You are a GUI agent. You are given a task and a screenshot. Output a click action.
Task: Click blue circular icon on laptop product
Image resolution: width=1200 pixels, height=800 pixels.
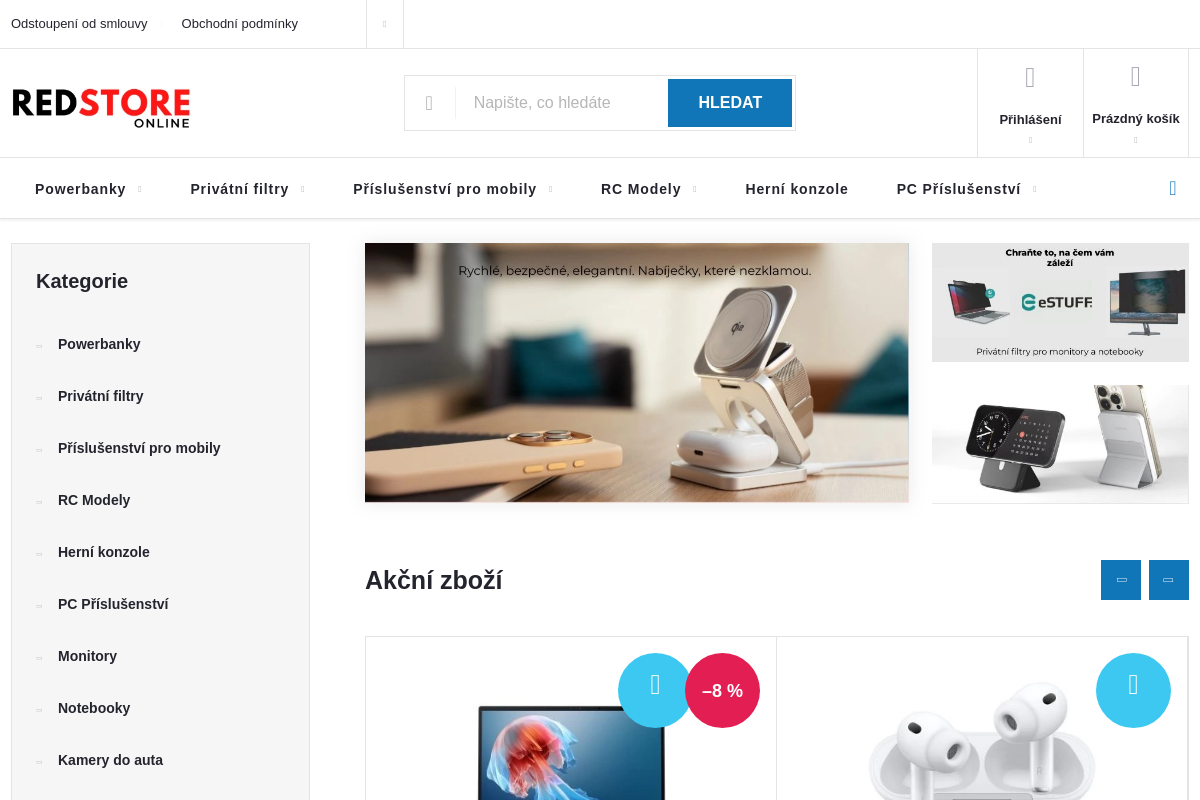point(655,690)
